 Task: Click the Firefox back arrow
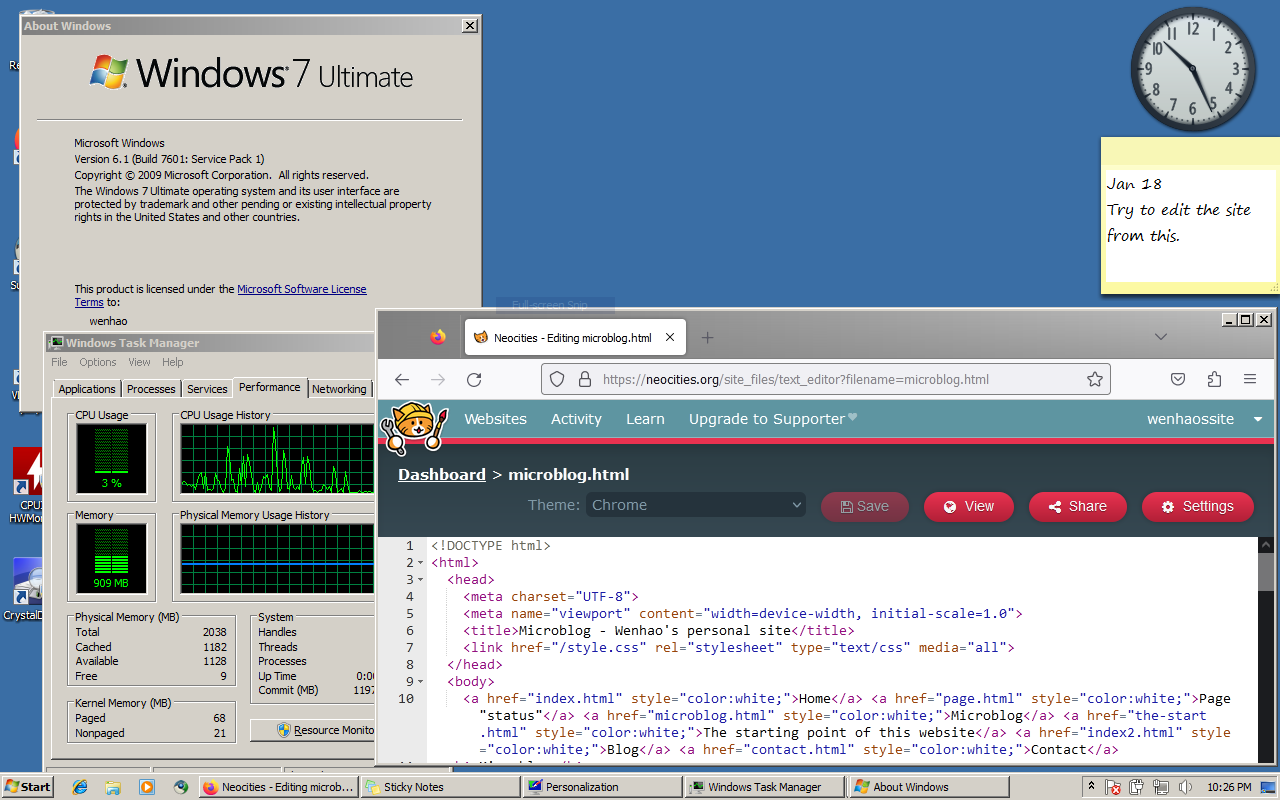[402, 380]
